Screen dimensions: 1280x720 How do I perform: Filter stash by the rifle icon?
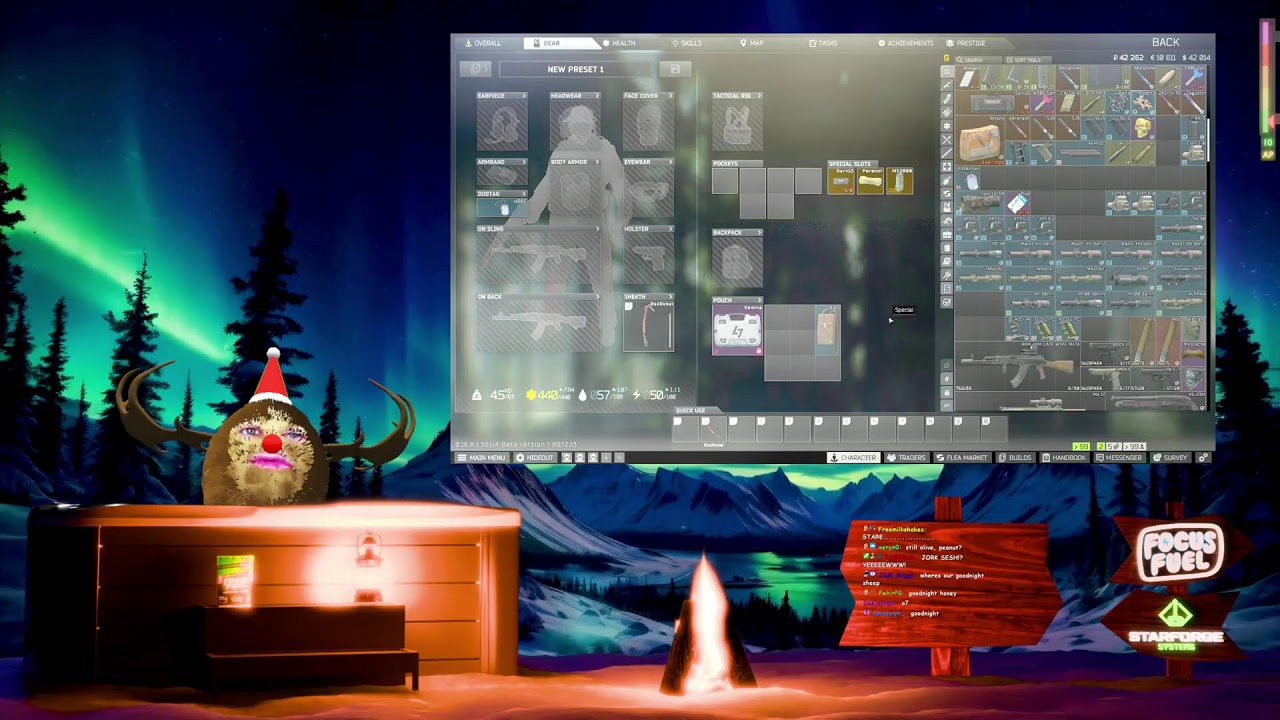point(947,86)
